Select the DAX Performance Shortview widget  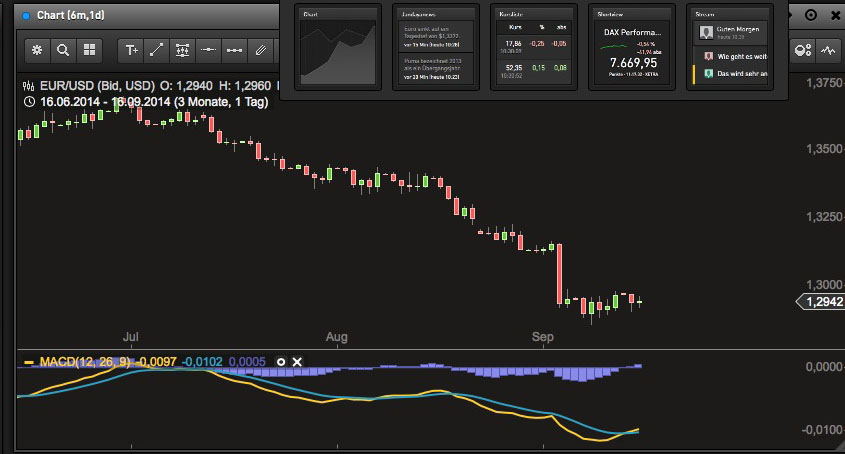point(632,47)
